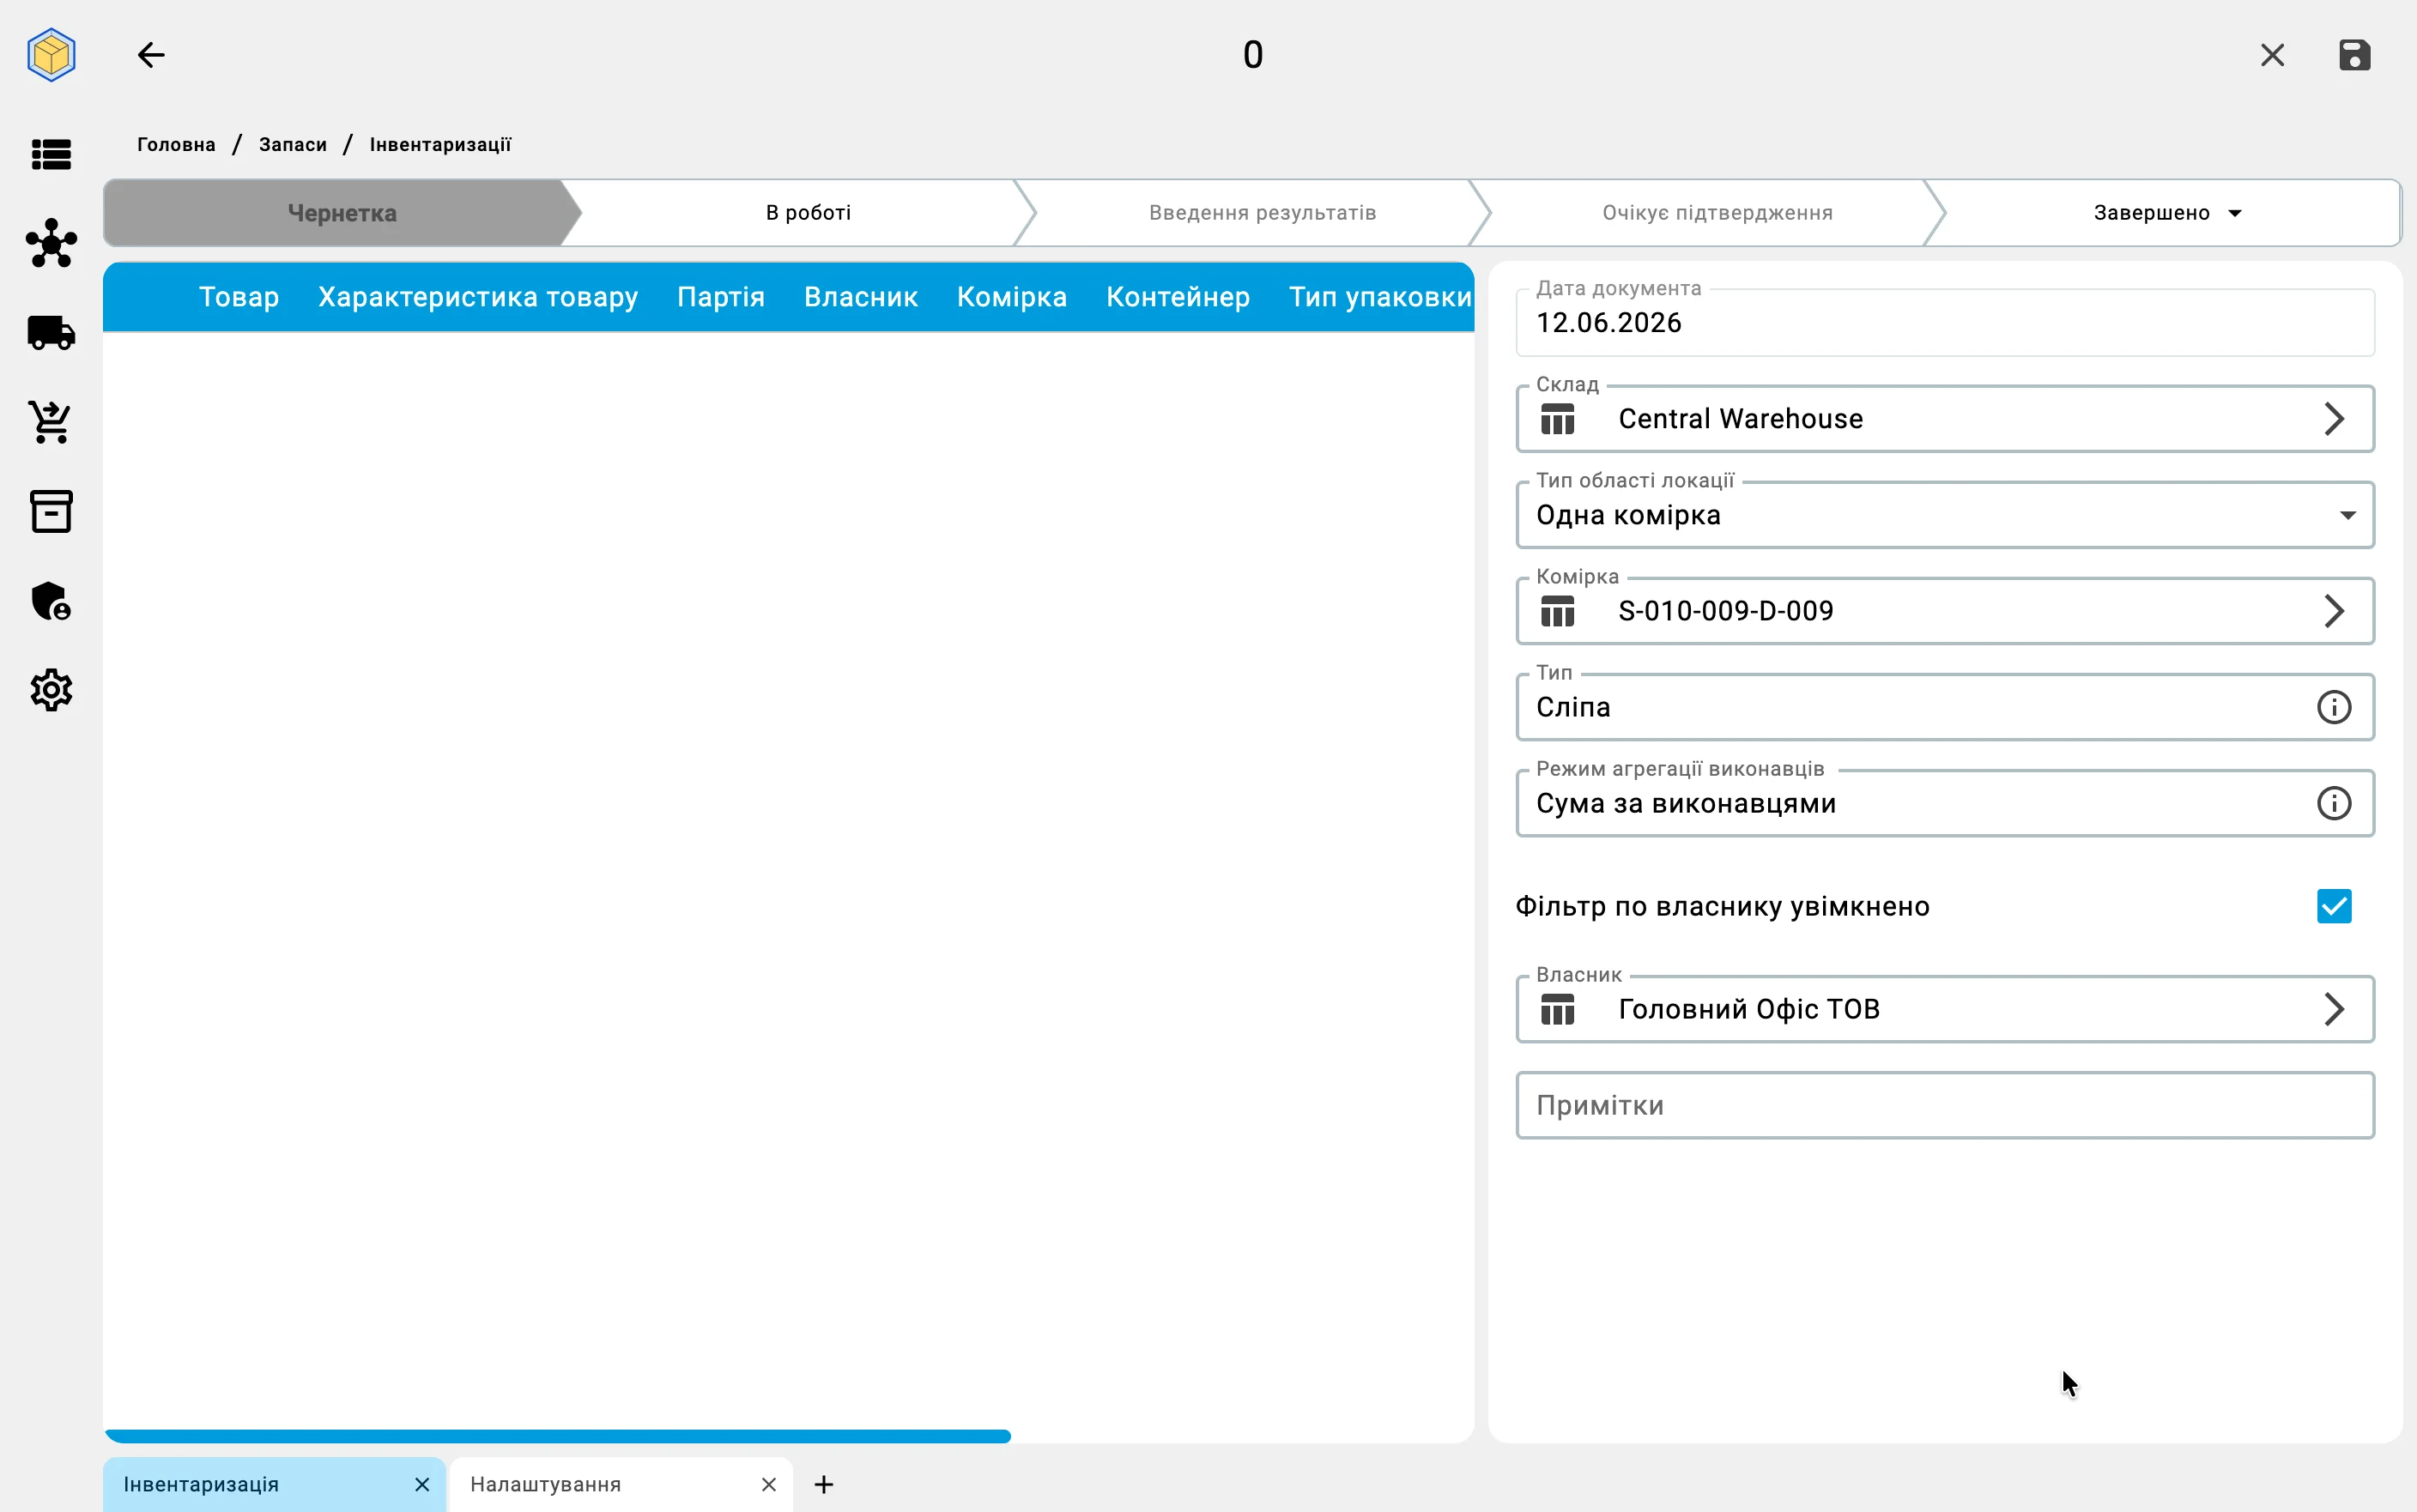Open the shopping cart sidebar icon
Image resolution: width=2417 pixels, height=1512 pixels.
pos(51,422)
